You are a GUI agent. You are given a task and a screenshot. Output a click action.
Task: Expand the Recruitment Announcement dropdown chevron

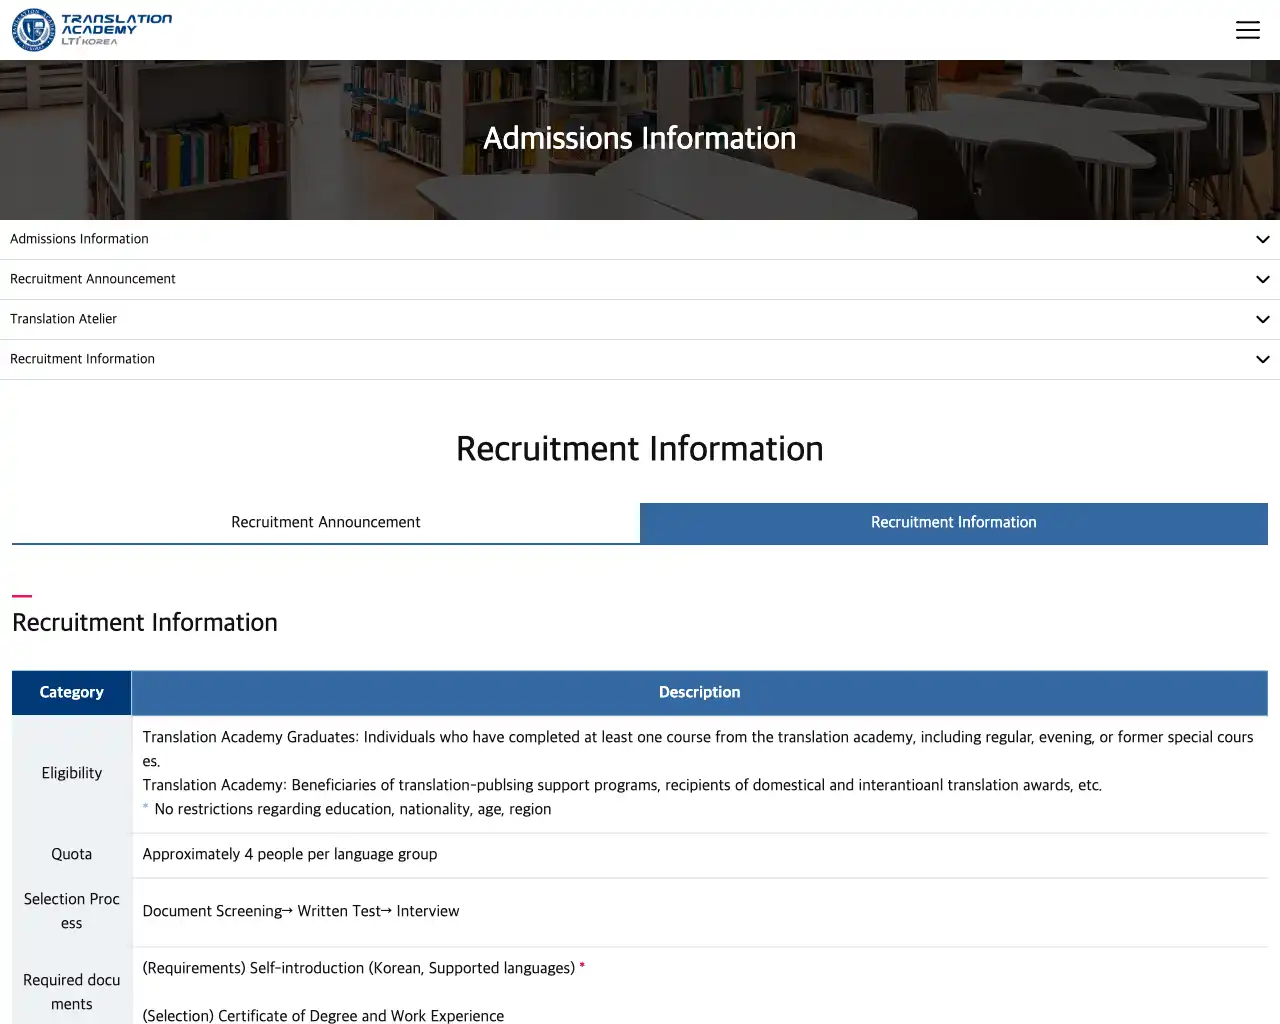tap(1262, 280)
